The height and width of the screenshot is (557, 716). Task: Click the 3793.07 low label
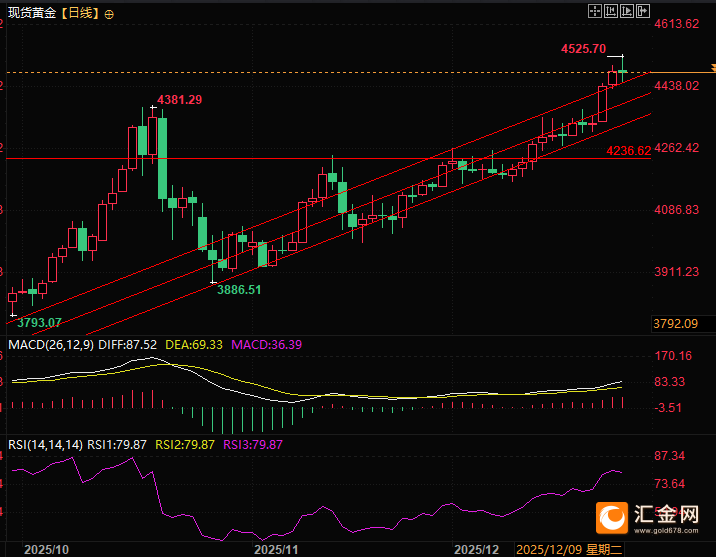coord(39,322)
